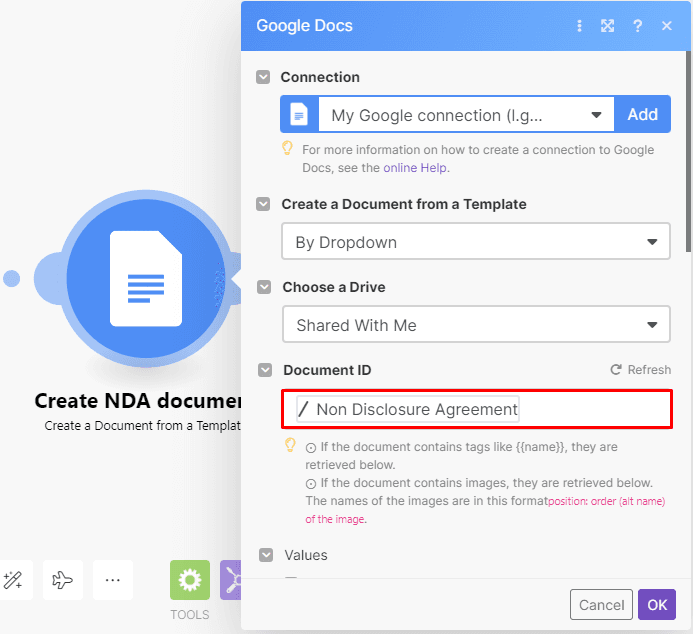
Task: Click the lightbulb hint under Document ID
Action: click(290, 445)
